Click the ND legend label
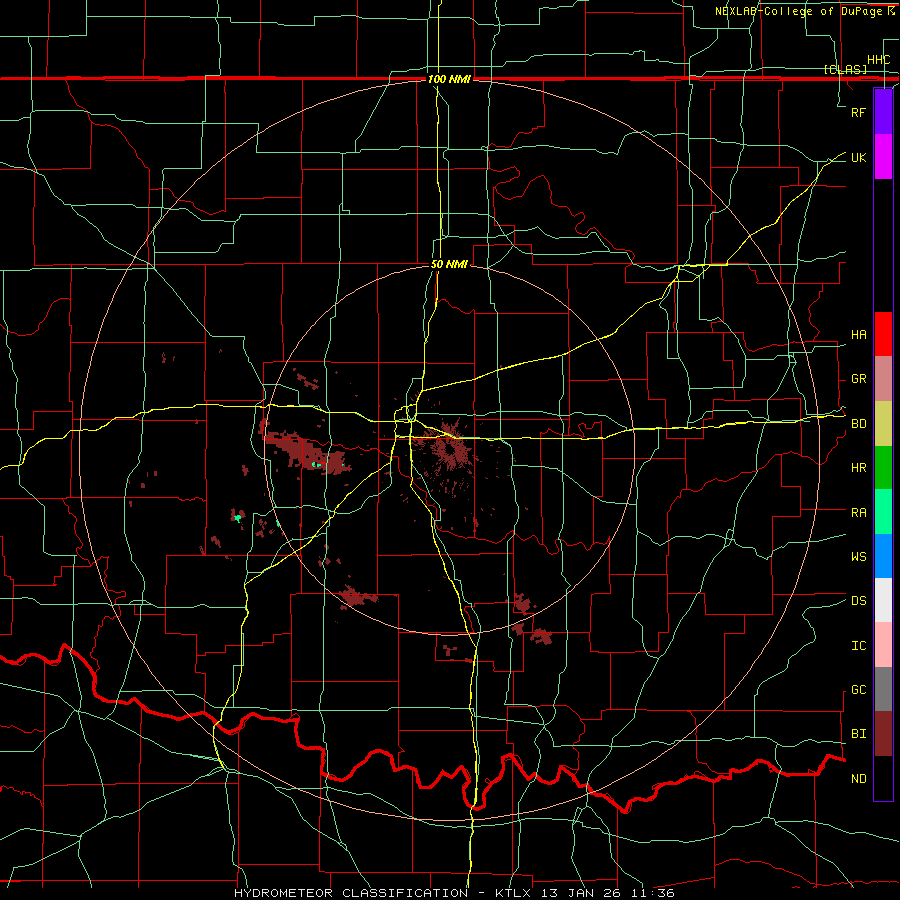 (x=858, y=779)
